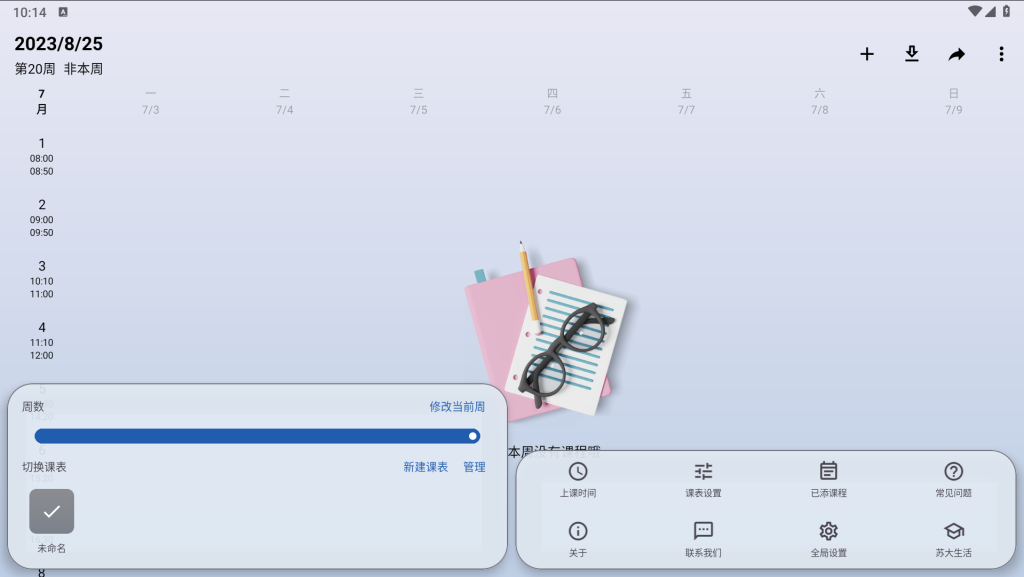This screenshot has height=577, width=1024.
Task: Select the 未命名 timetable checkmark tile
Action: [52, 511]
